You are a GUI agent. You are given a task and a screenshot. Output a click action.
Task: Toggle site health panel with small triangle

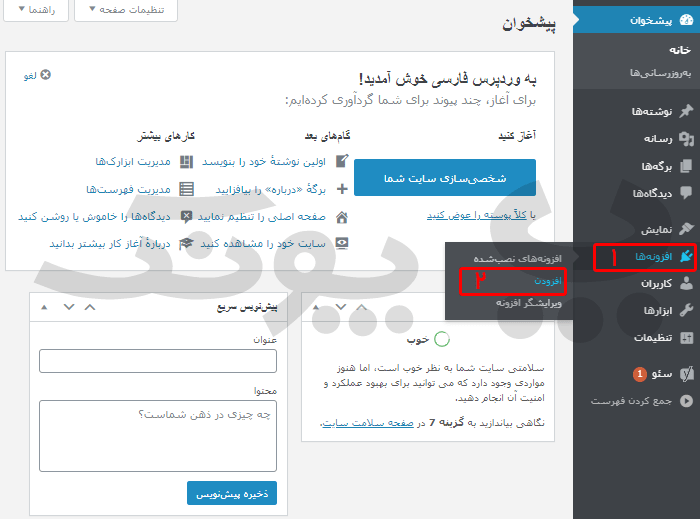316,307
